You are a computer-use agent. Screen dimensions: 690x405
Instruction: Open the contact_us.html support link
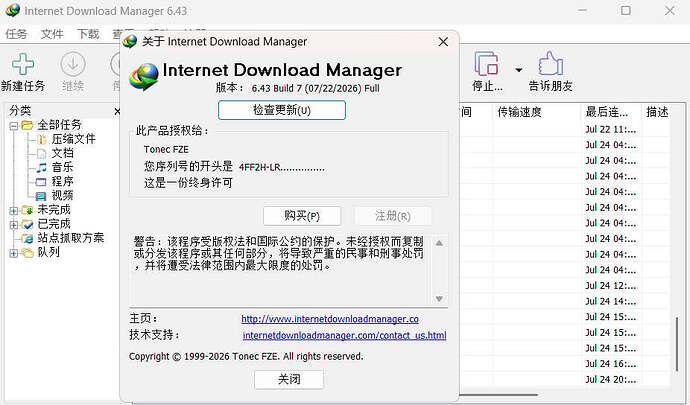(345, 335)
